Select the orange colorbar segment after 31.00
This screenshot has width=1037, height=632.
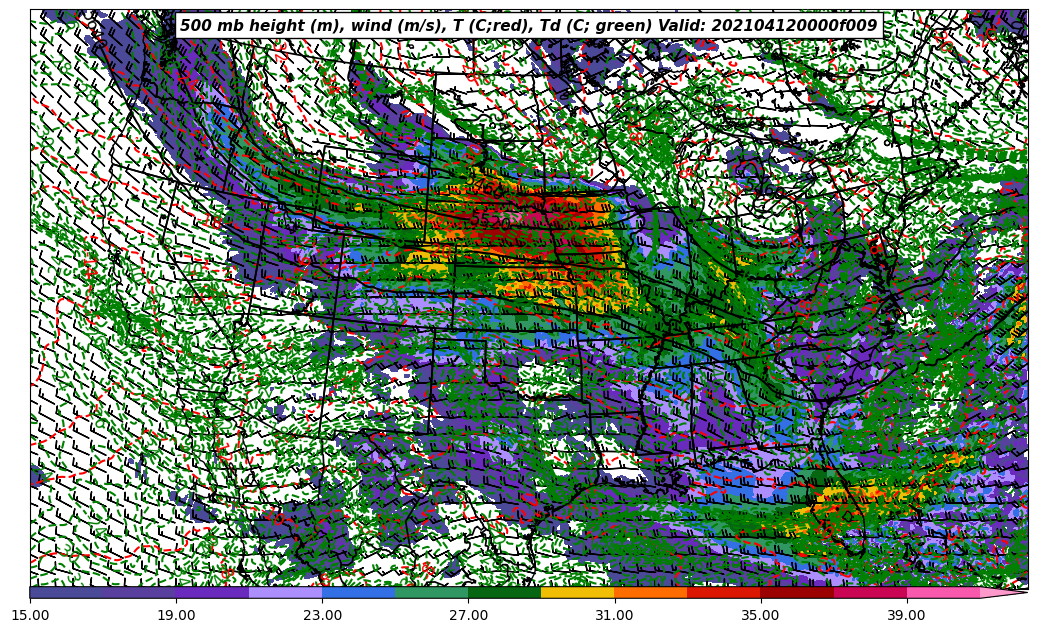[651, 593]
